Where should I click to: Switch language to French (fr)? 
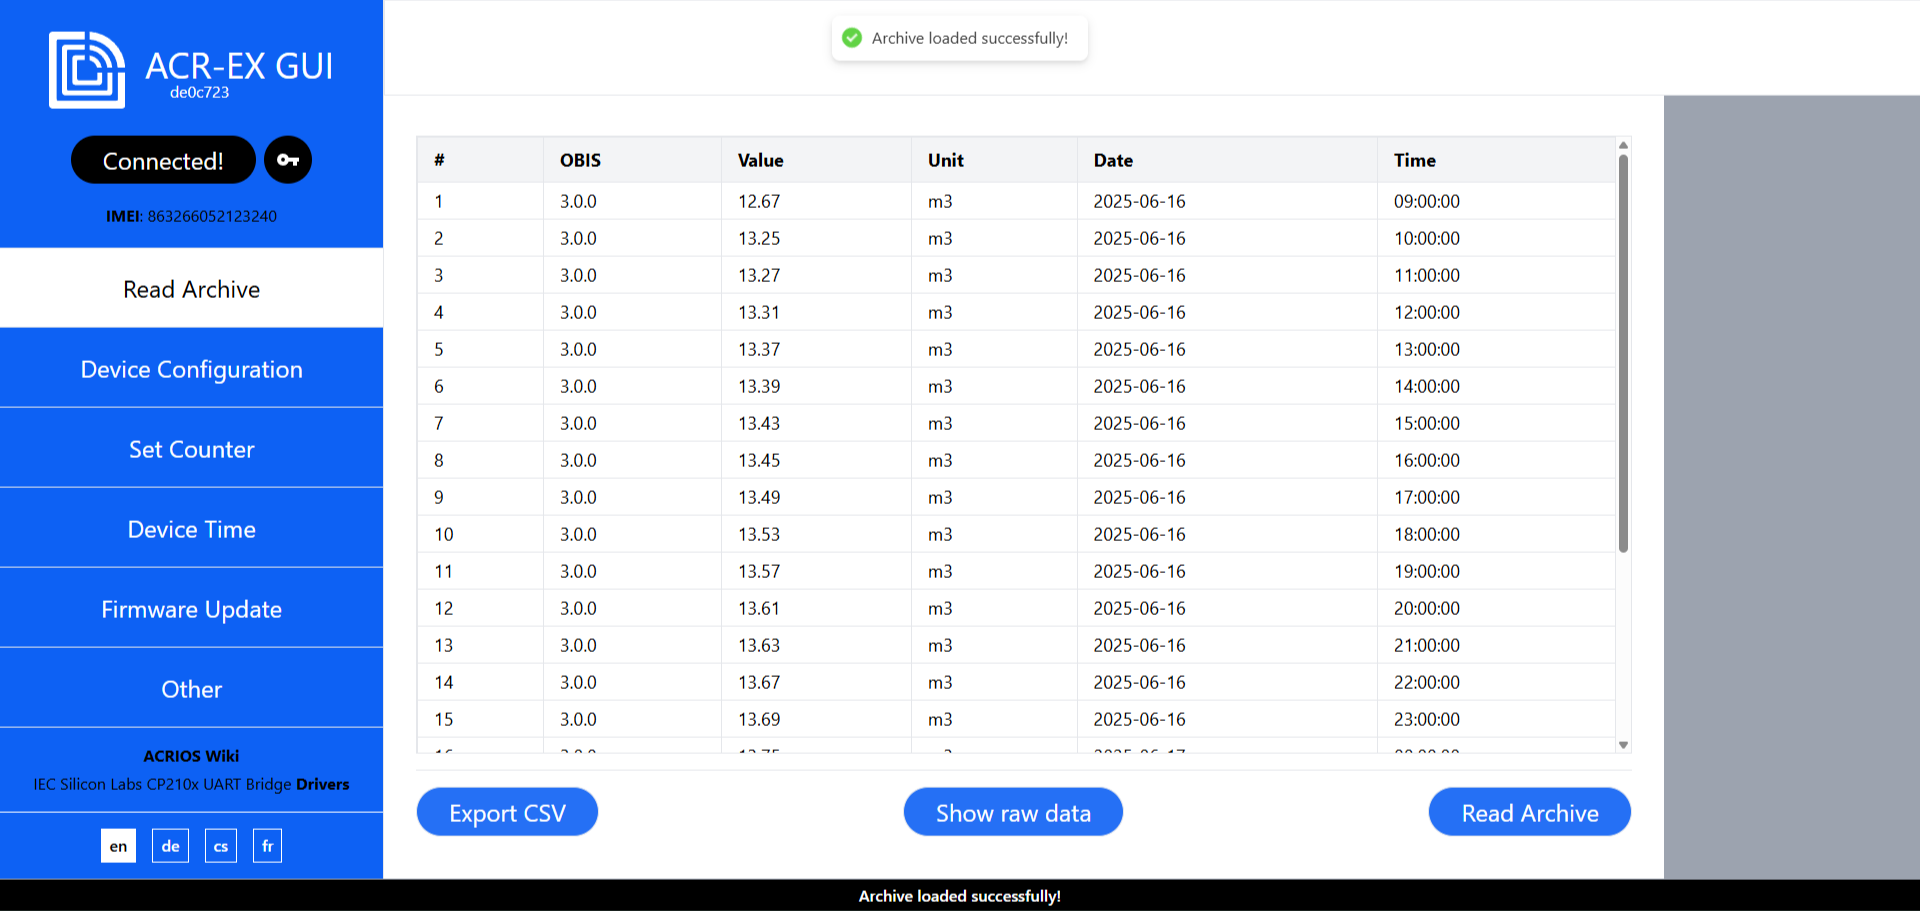point(267,846)
